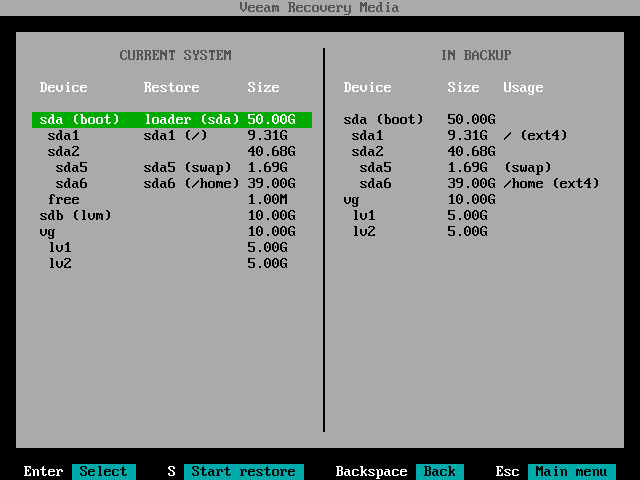Click the 1.00M free space size value

tap(267, 200)
